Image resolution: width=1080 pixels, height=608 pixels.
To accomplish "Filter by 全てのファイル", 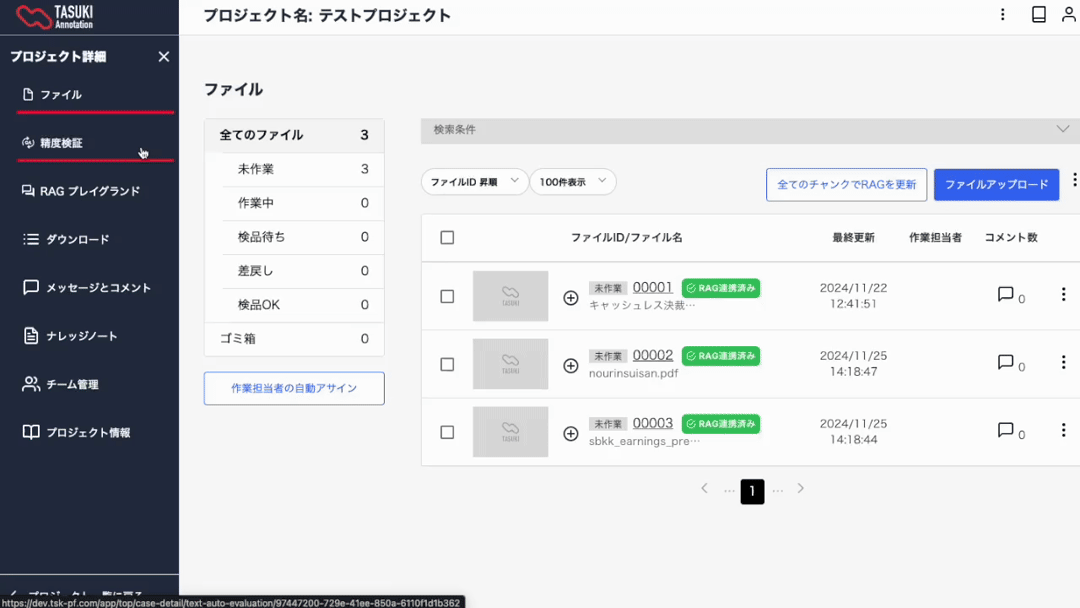I will (x=294, y=135).
